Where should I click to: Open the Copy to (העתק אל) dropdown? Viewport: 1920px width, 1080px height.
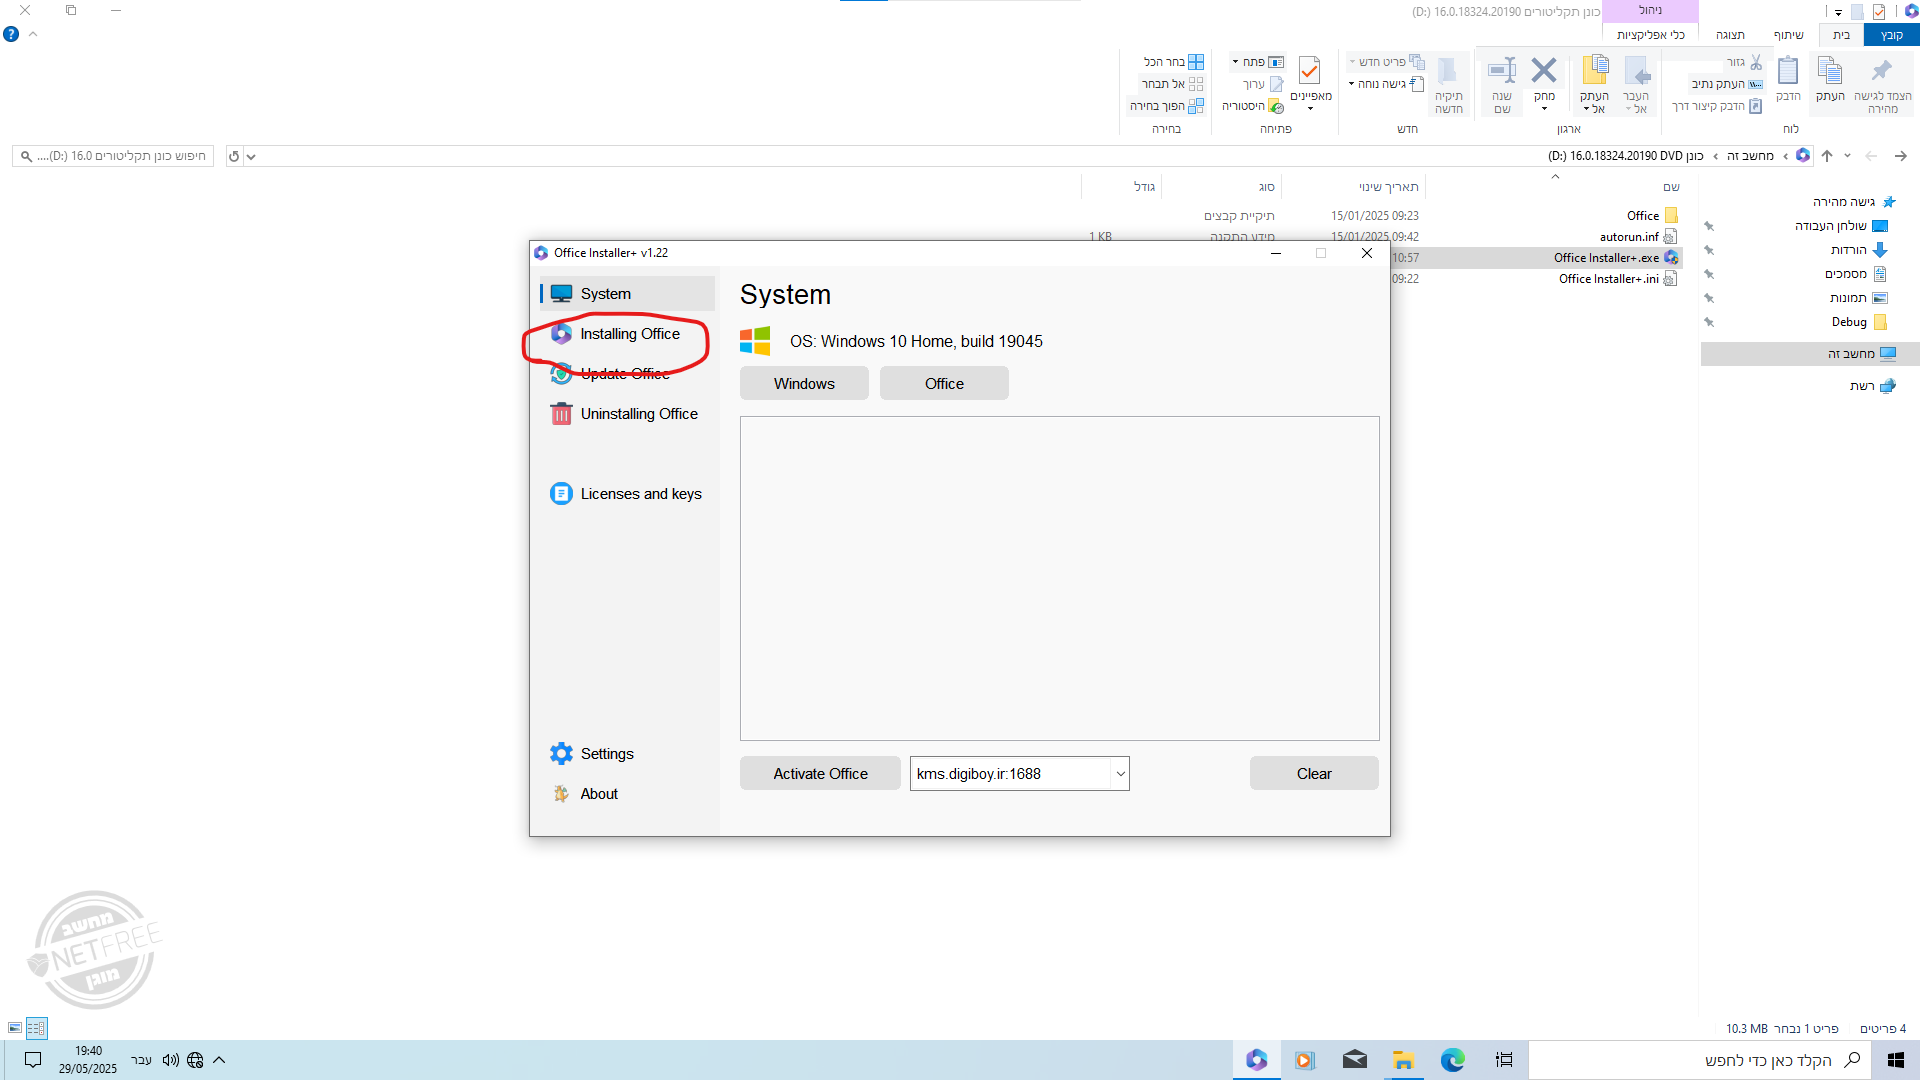coord(1594,85)
